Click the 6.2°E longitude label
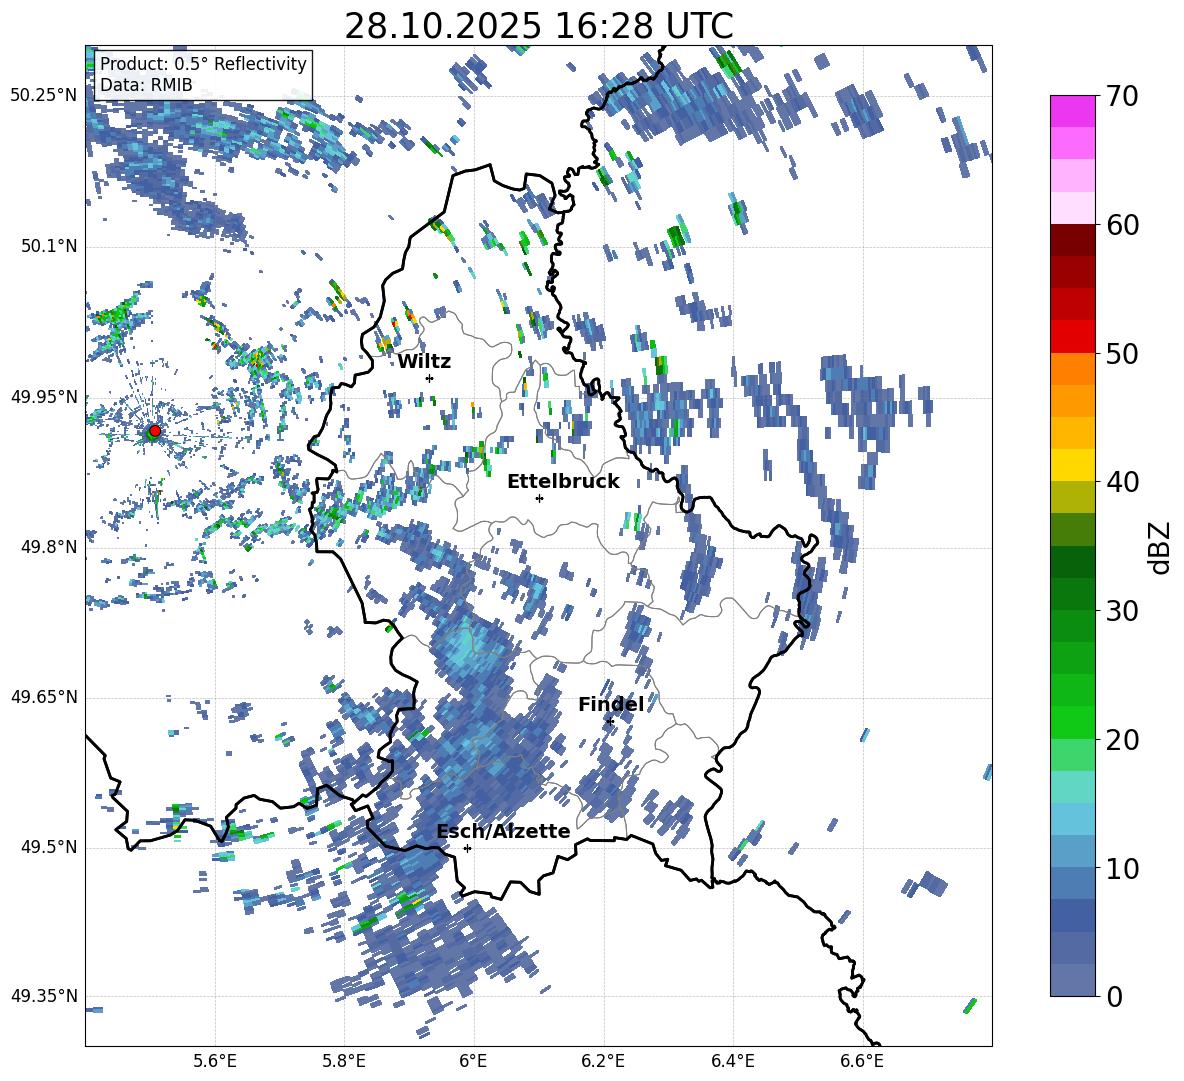This screenshot has width=1184, height=1081. coord(603,1061)
